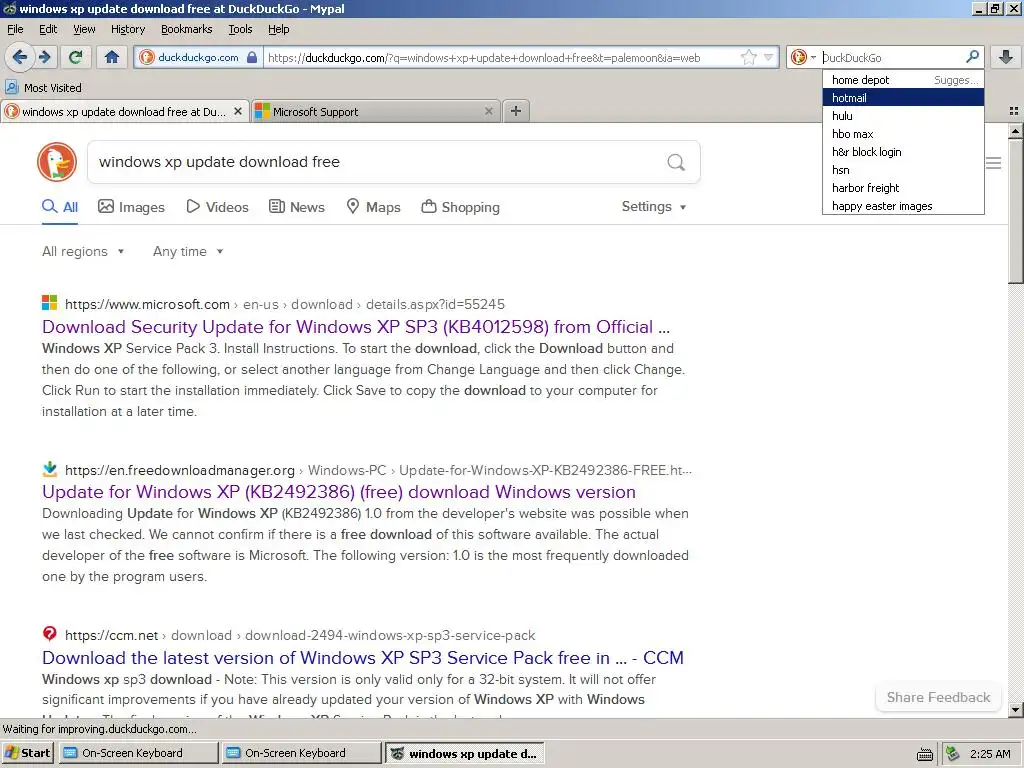
Task: Choose the harbor freight suggestion
Action: pyautogui.click(x=903, y=188)
